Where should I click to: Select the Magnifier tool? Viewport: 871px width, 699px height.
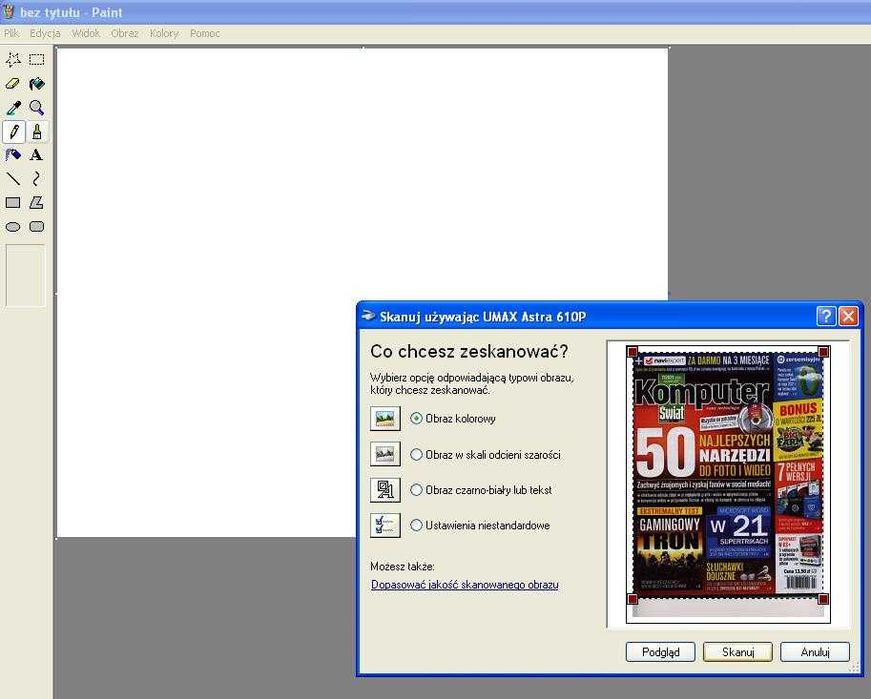tap(37, 108)
